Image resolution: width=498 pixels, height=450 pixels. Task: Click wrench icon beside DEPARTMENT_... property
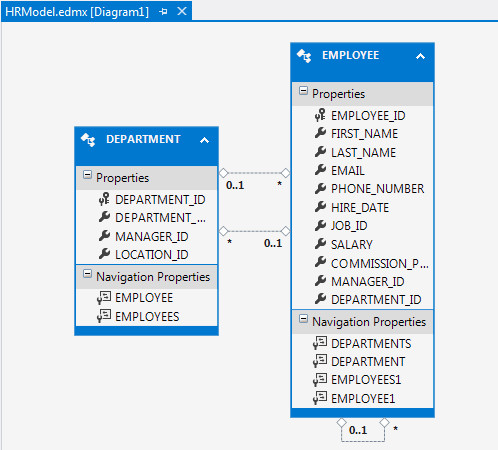pos(104,217)
